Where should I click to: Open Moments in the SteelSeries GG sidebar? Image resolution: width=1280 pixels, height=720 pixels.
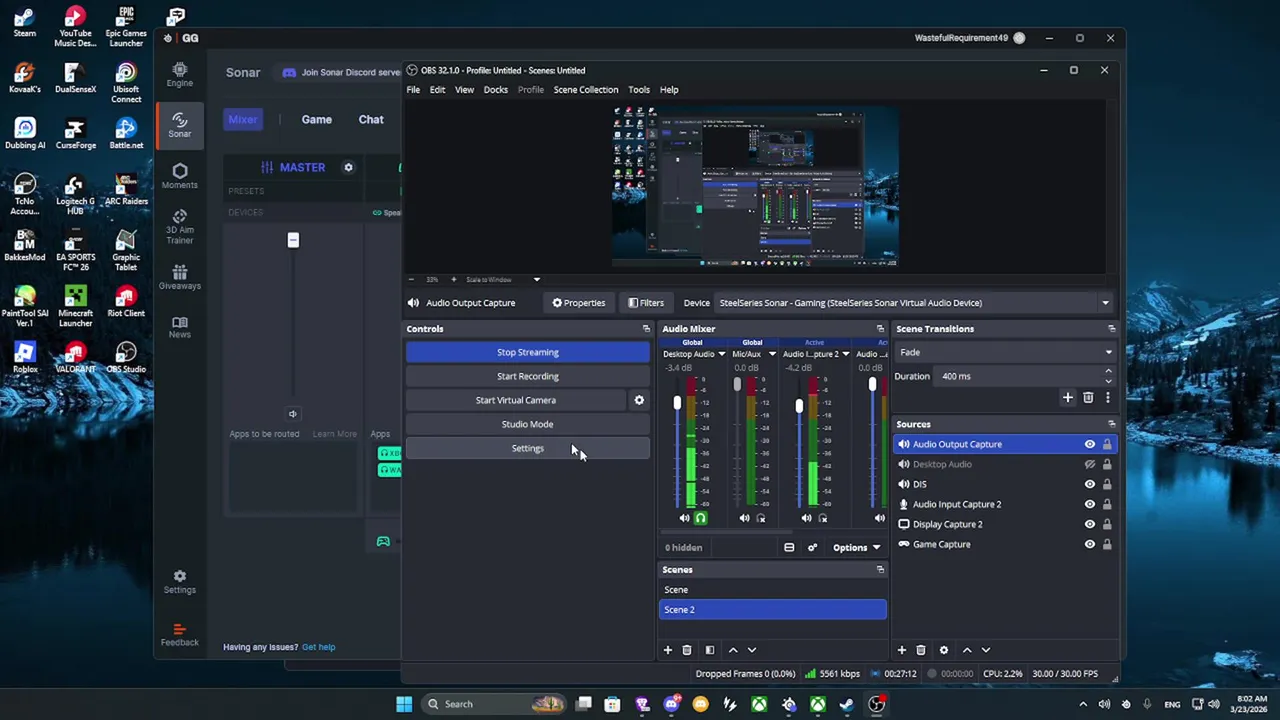179,176
